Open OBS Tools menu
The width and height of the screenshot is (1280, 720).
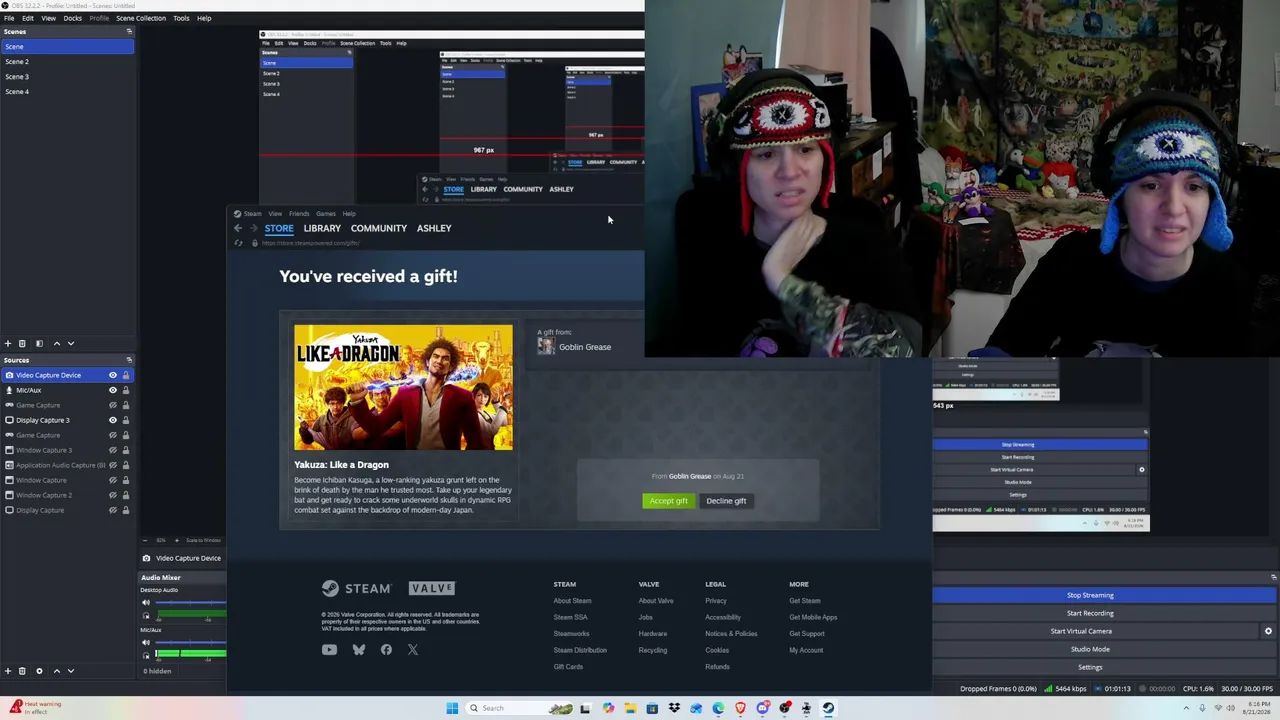181,18
